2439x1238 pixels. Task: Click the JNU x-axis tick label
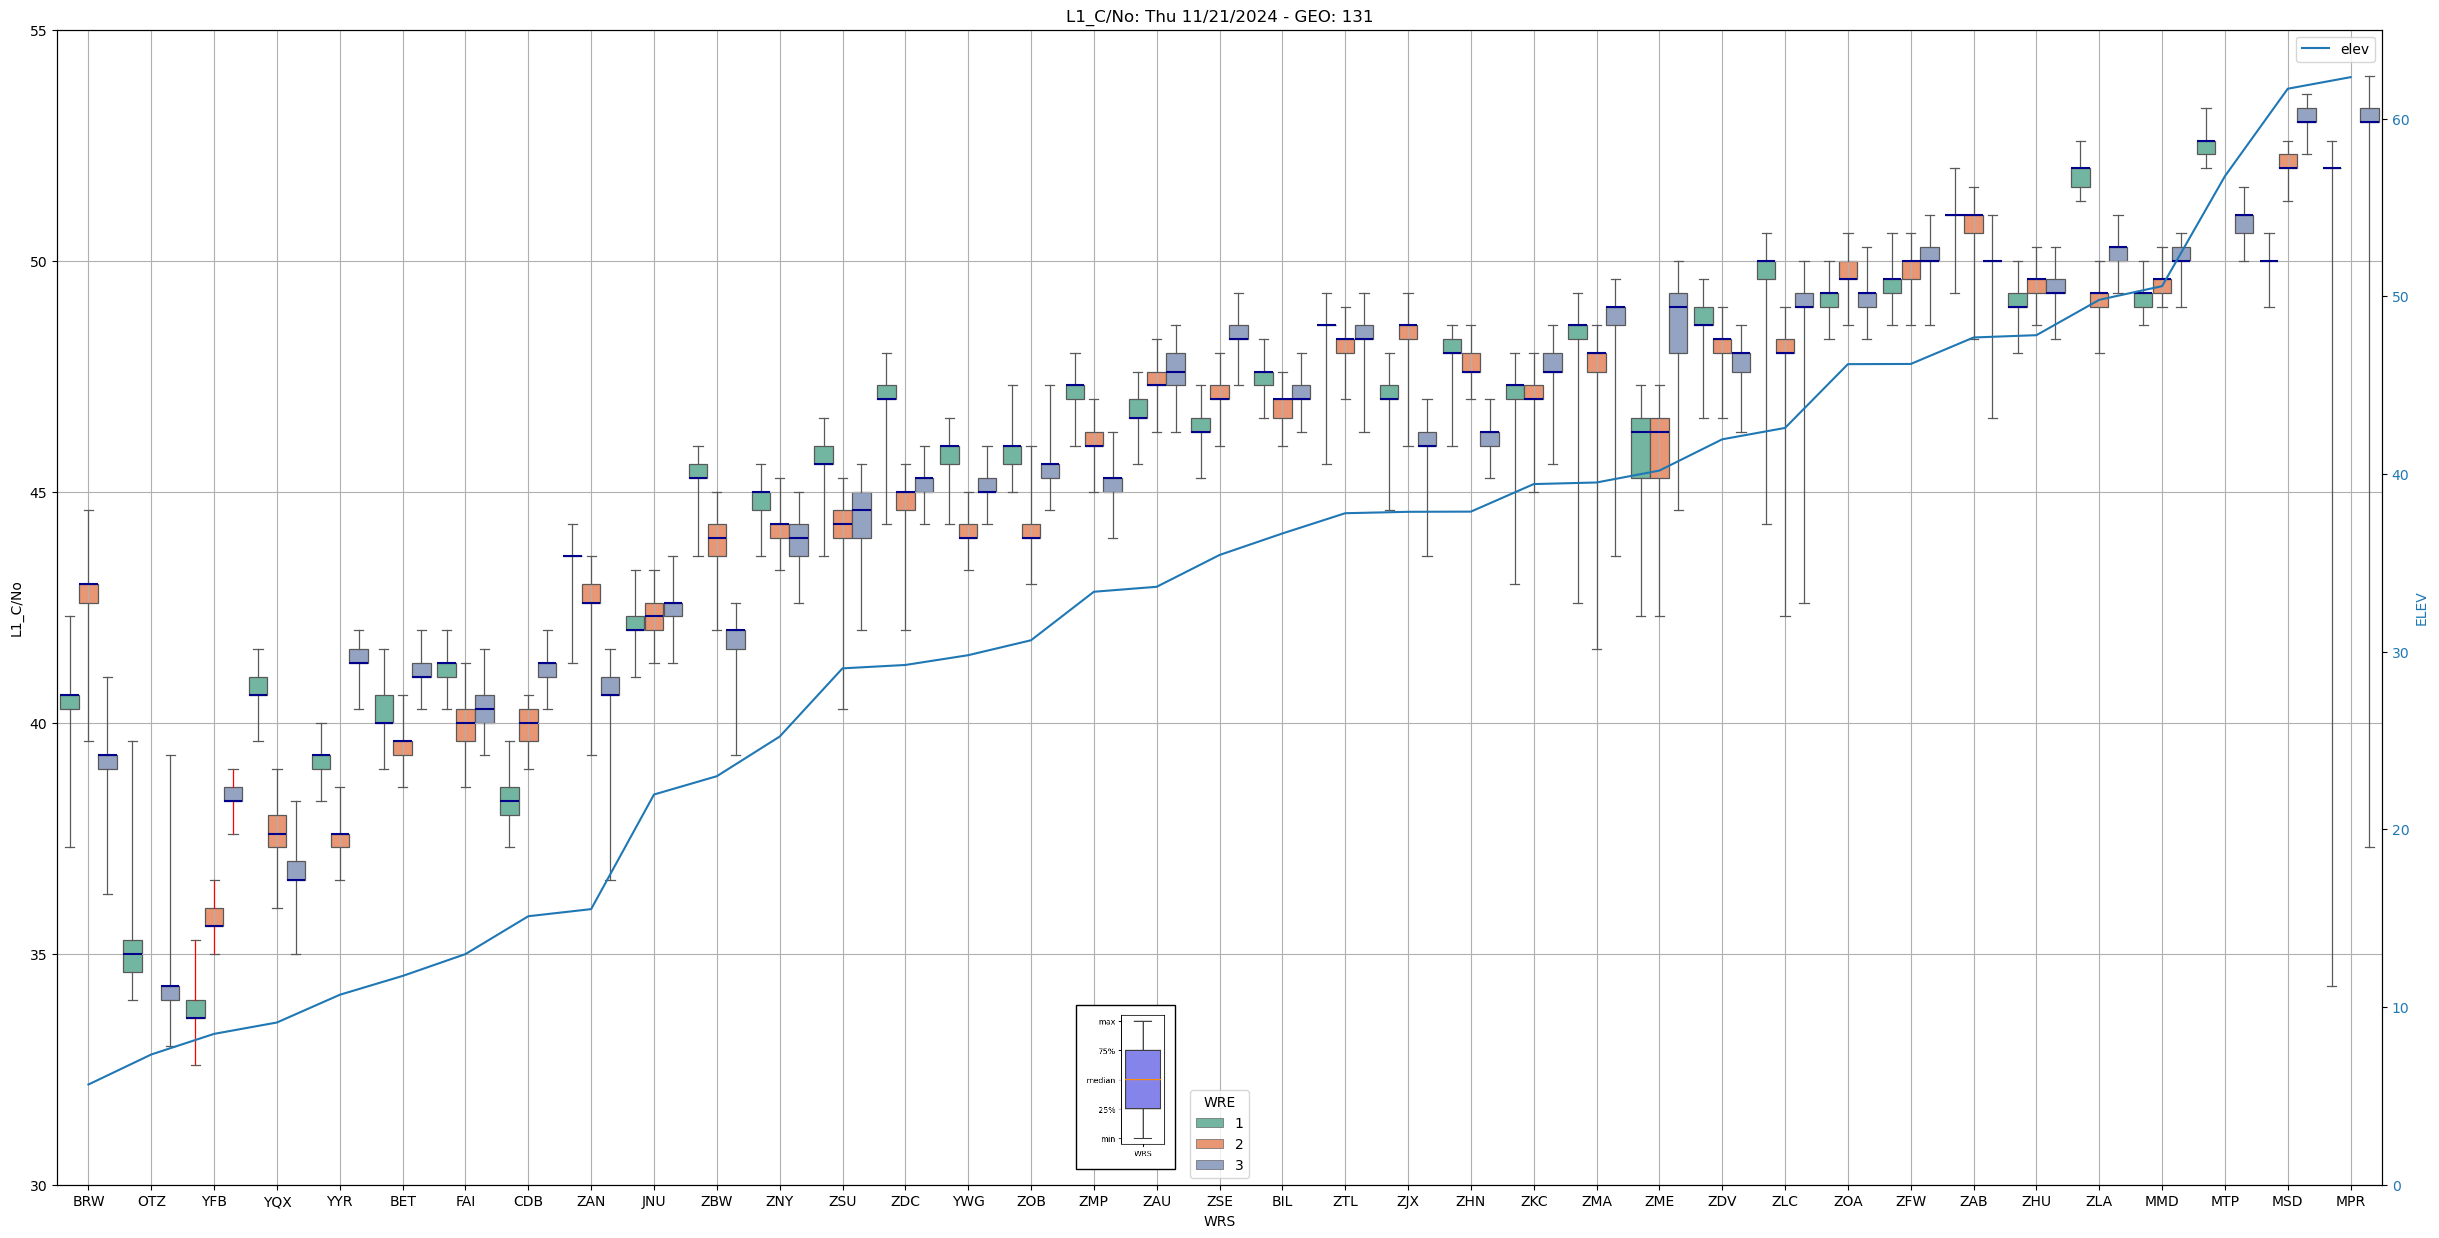653,1201
